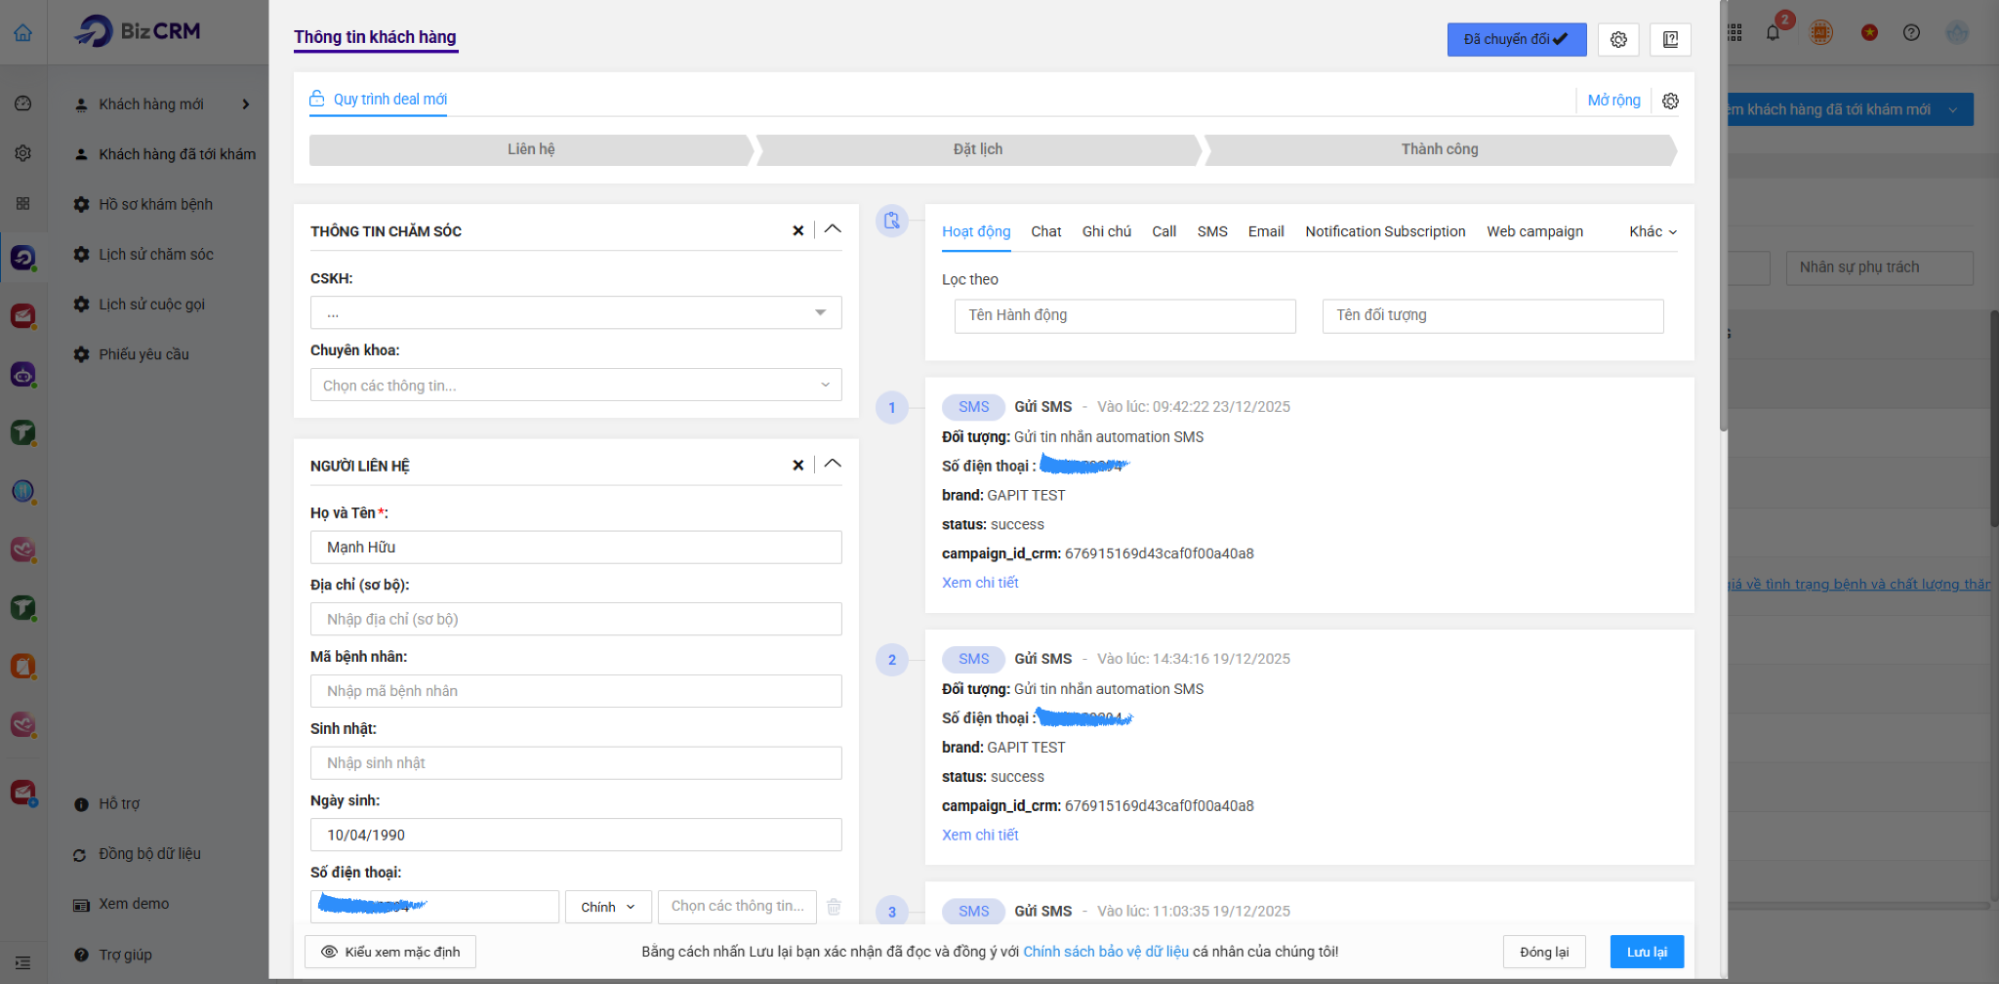Close the Thông tin chăm sóc section X
This screenshot has height=984, width=1999.
pos(798,231)
